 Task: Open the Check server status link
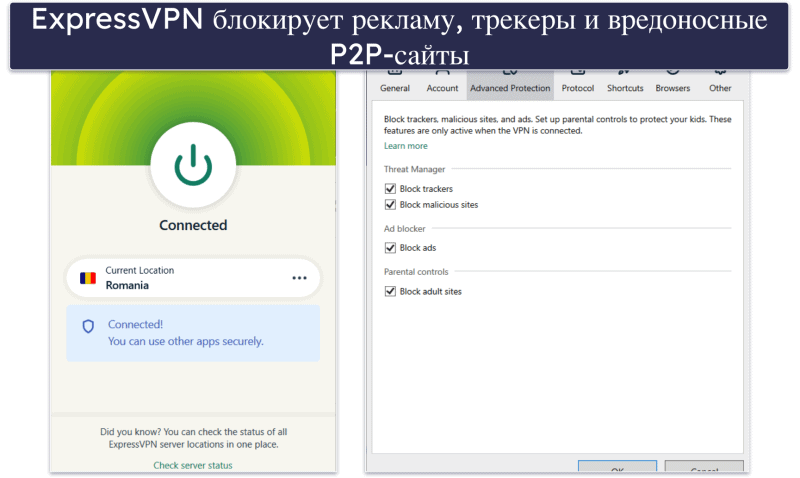point(193,465)
